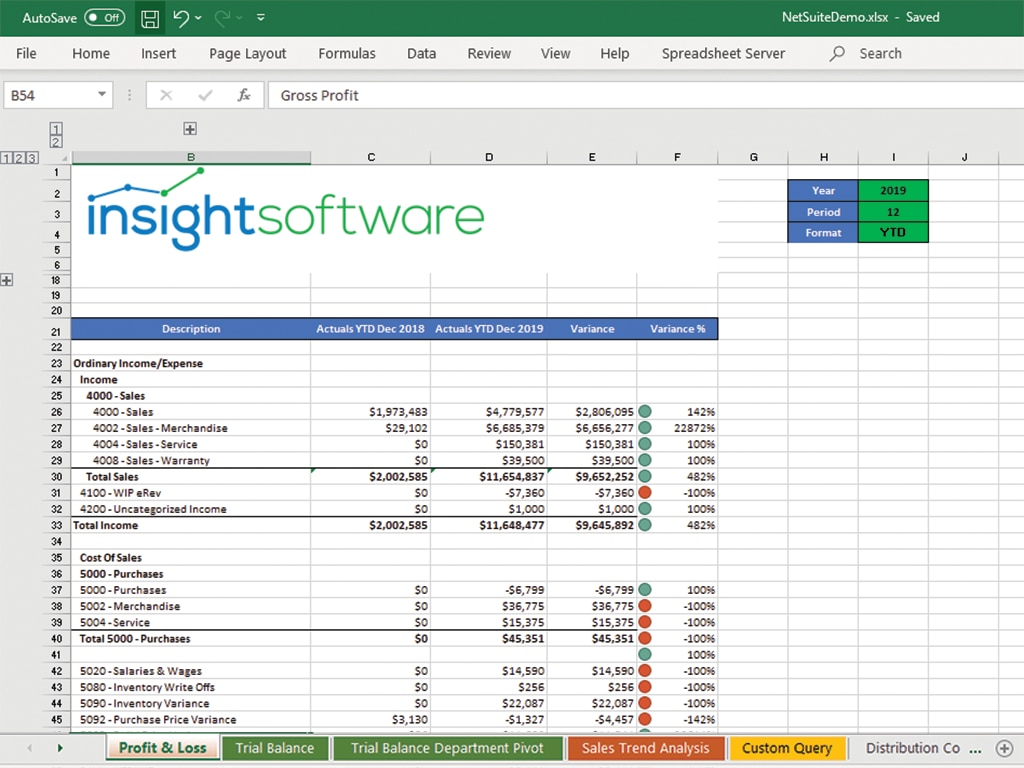Switch to the Trial Balance sheet tab
The height and width of the screenshot is (768, 1024).
275,748
